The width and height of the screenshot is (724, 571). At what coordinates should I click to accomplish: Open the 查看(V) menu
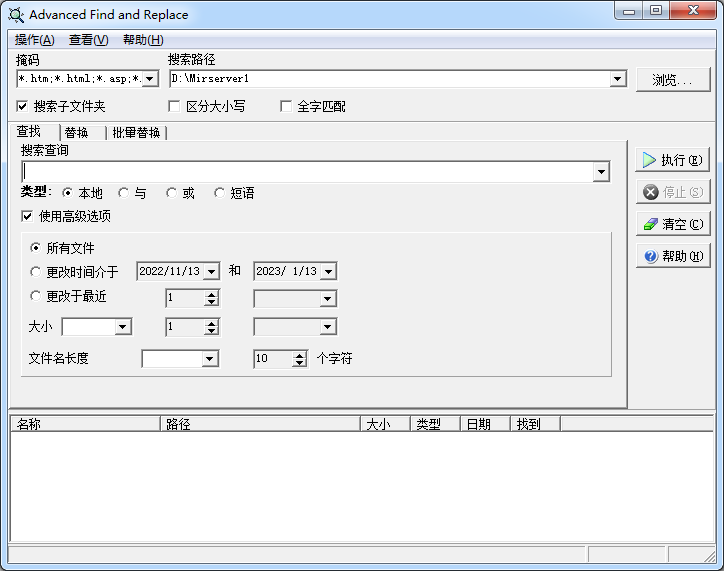click(x=88, y=40)
